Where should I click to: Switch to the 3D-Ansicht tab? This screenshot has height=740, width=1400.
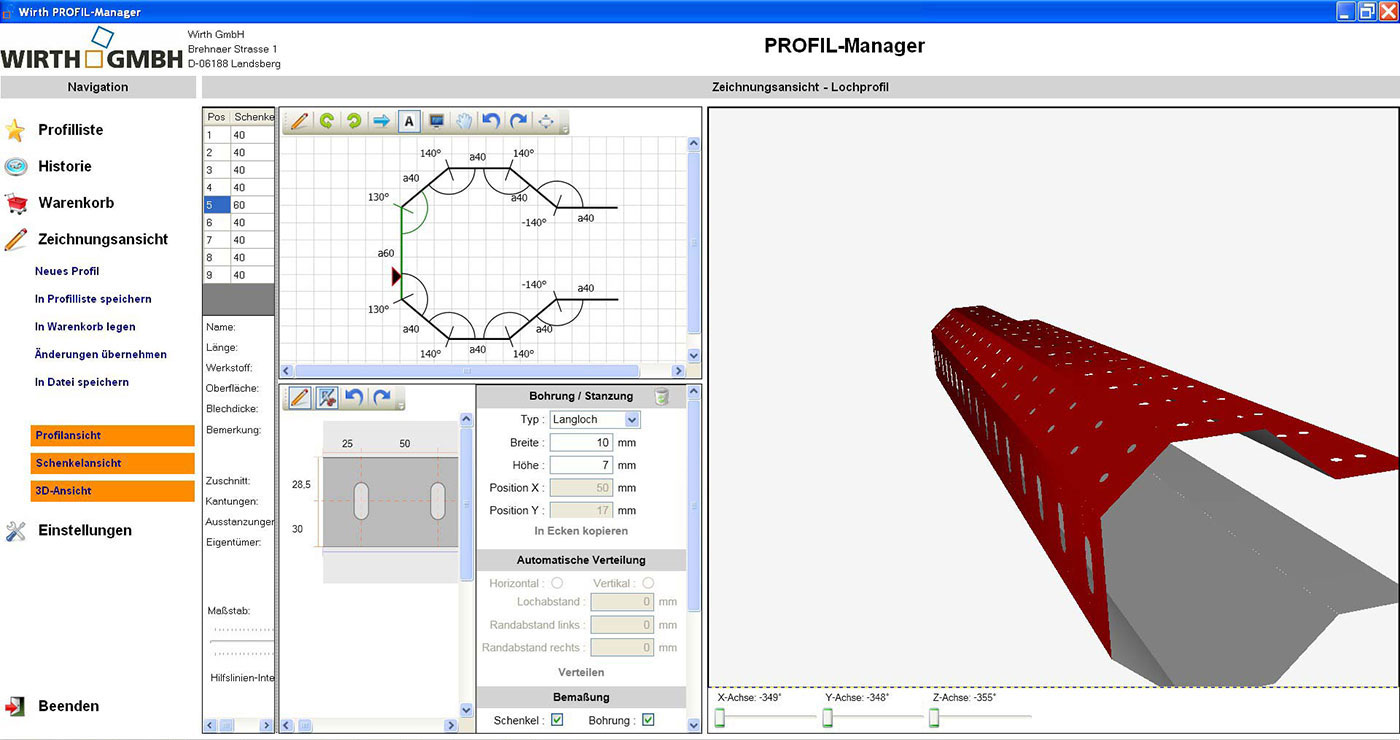112,491
